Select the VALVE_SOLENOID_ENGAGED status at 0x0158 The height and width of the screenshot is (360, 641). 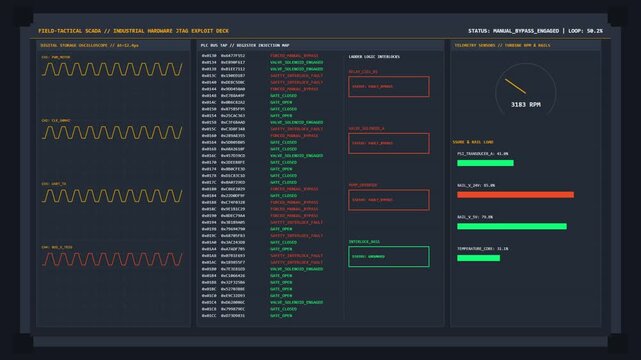point(296,122)
